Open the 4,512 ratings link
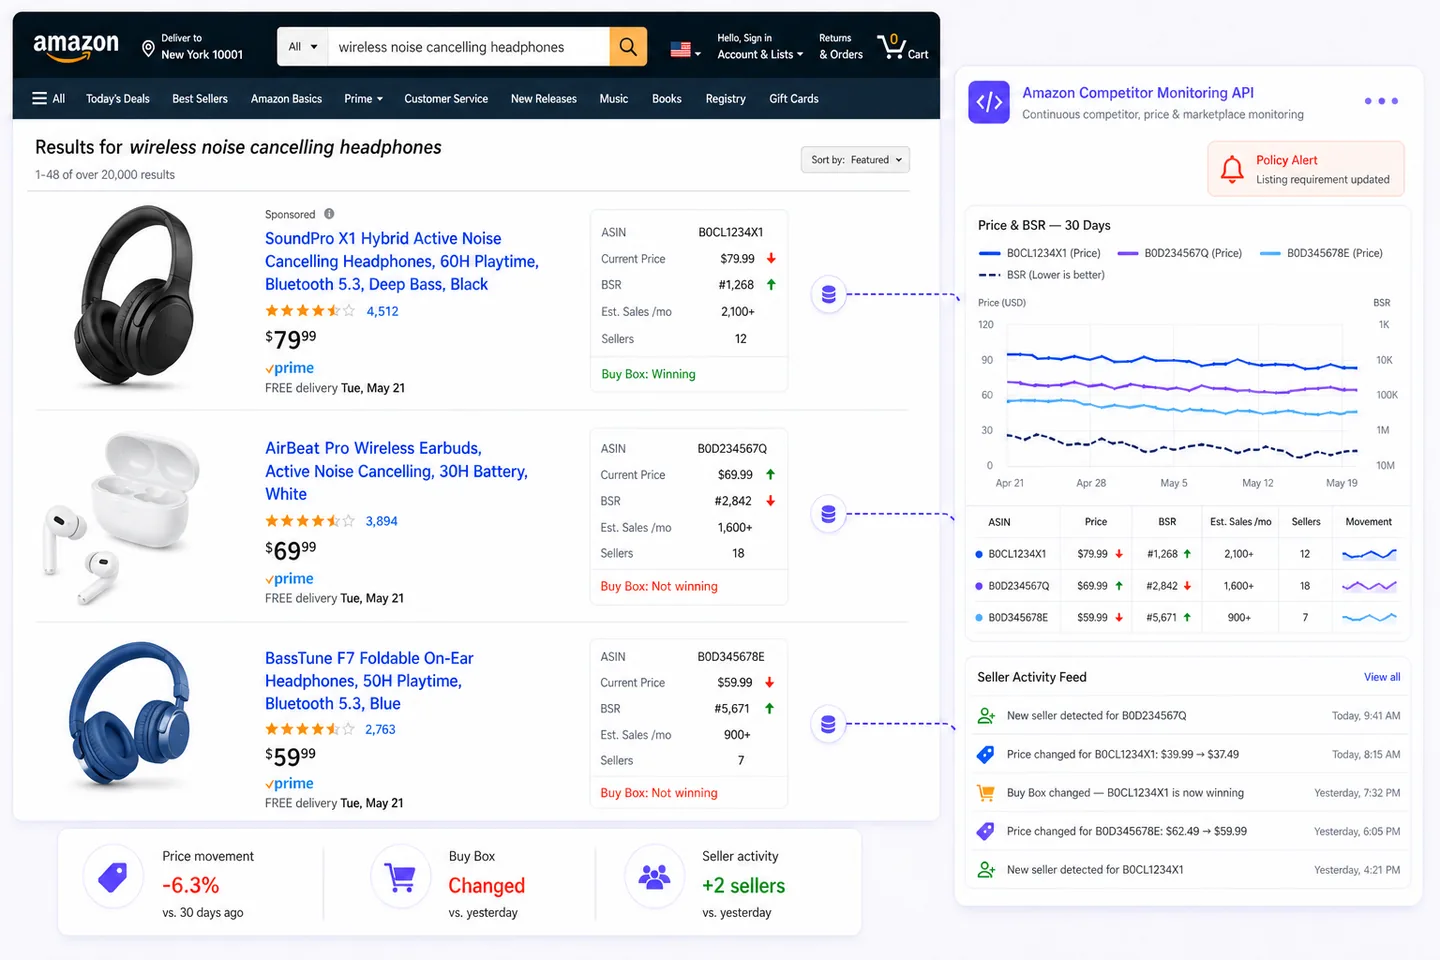This screenshot has height=960, width=1440. coord(383,312)
